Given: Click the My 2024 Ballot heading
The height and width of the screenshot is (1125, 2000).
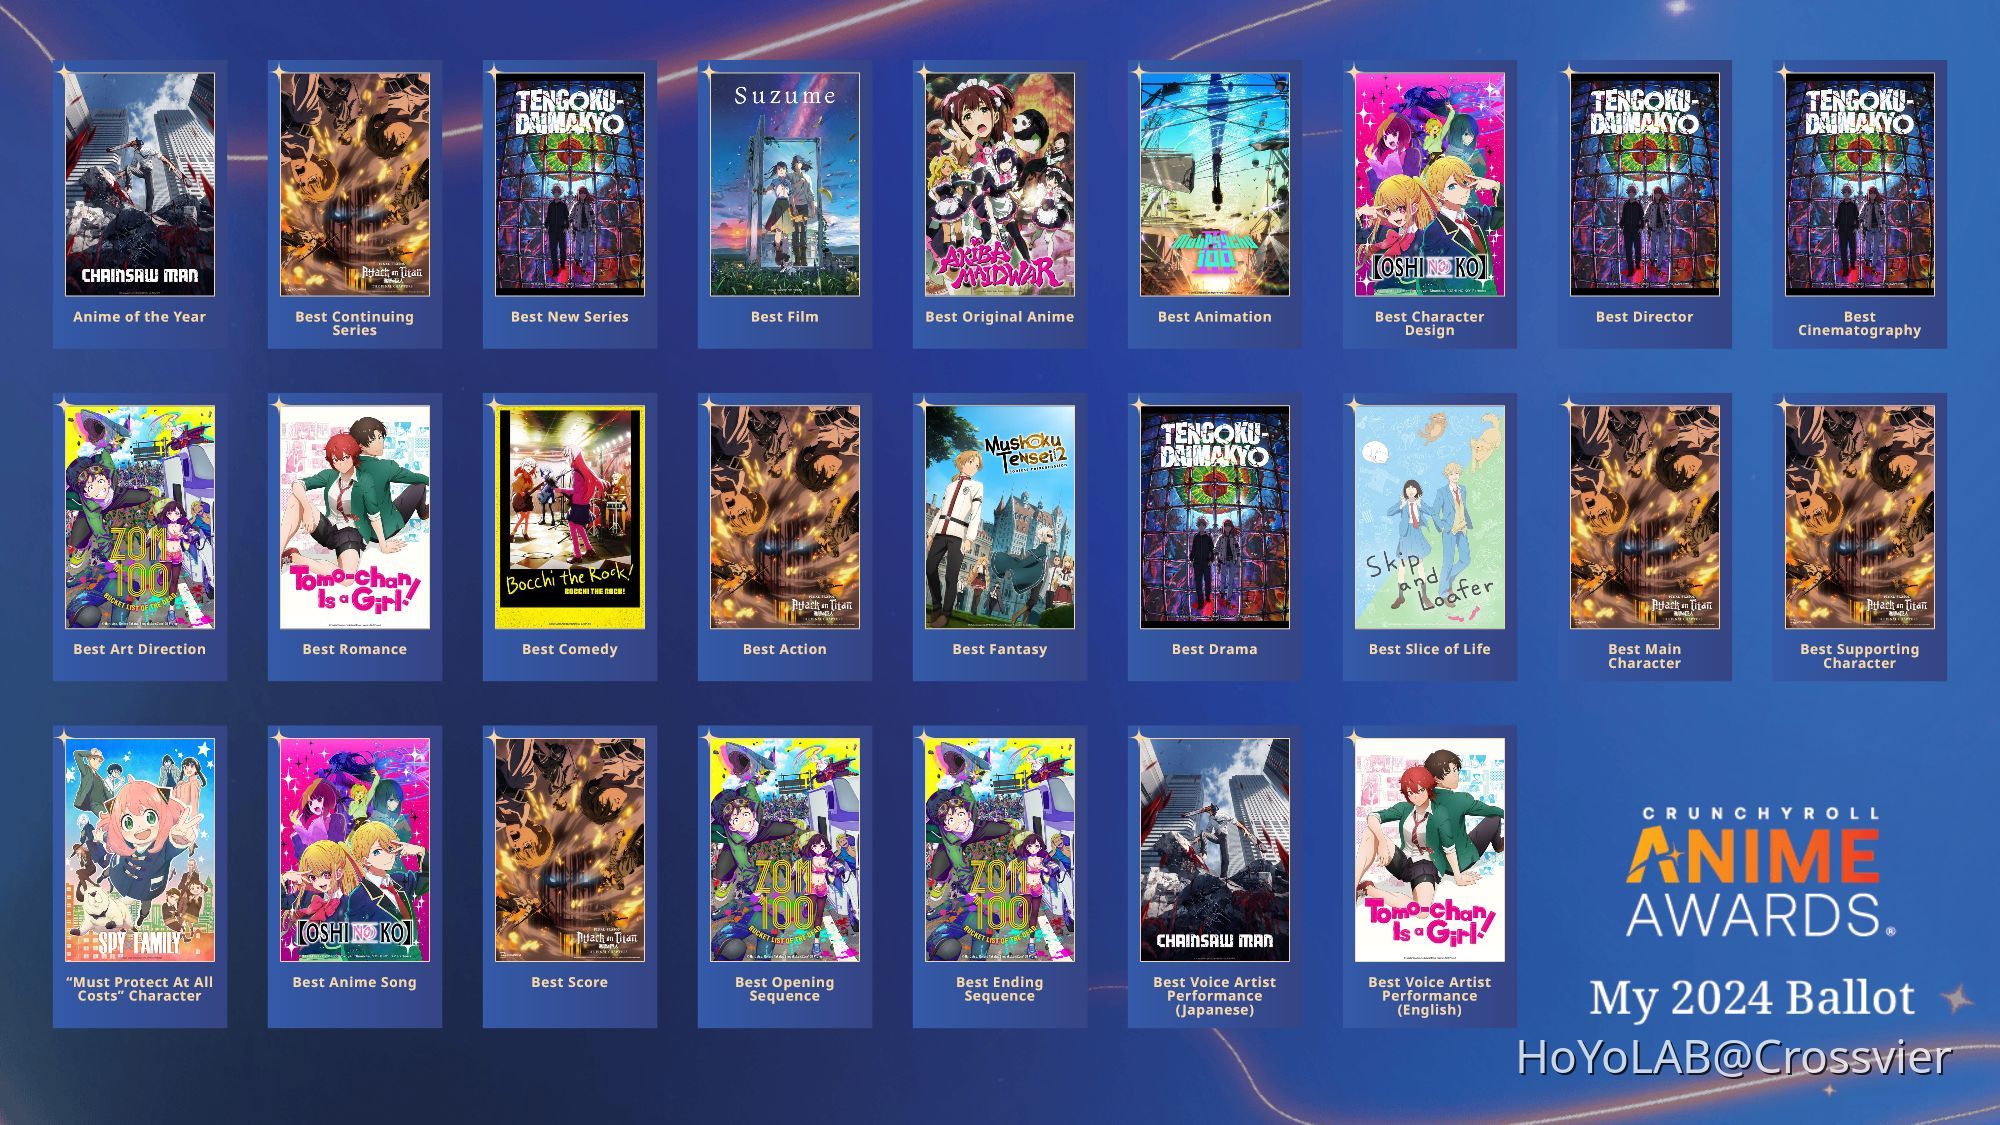Looking at the screenshot, I should (x=1752, y=997).
